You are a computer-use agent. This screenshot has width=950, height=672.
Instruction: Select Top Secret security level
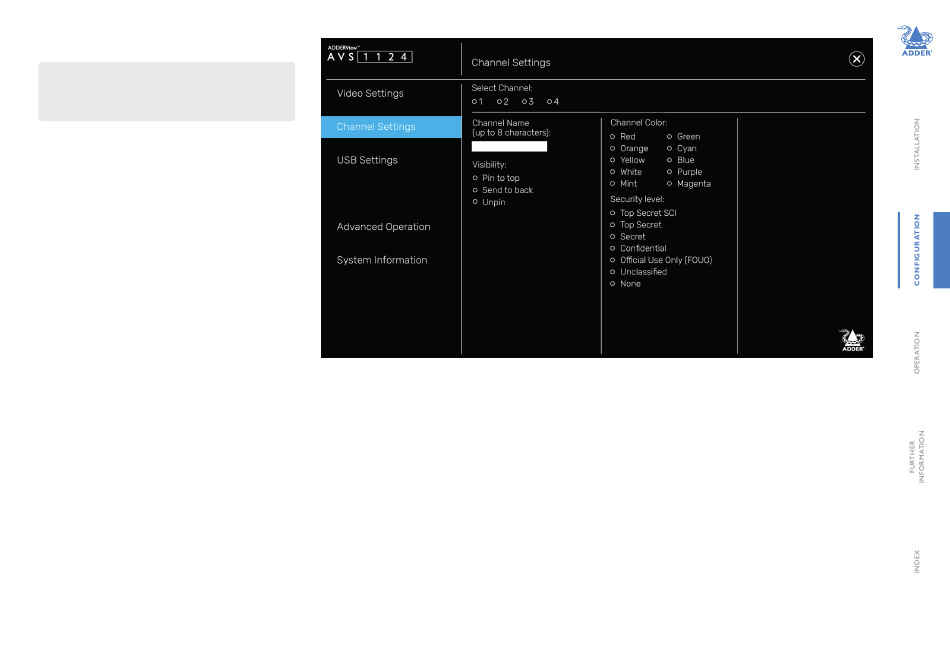pos(613,225)
